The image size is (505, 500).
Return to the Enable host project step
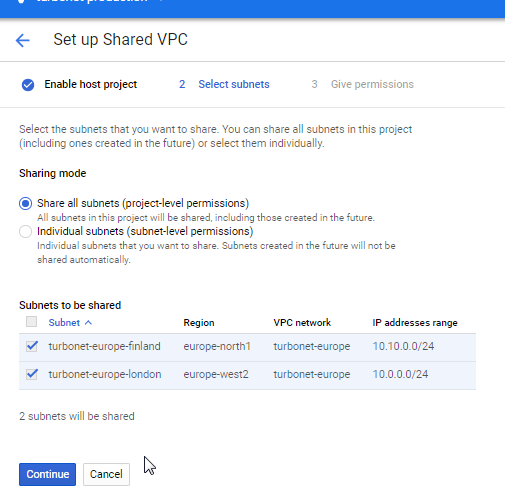click(91, 84)
